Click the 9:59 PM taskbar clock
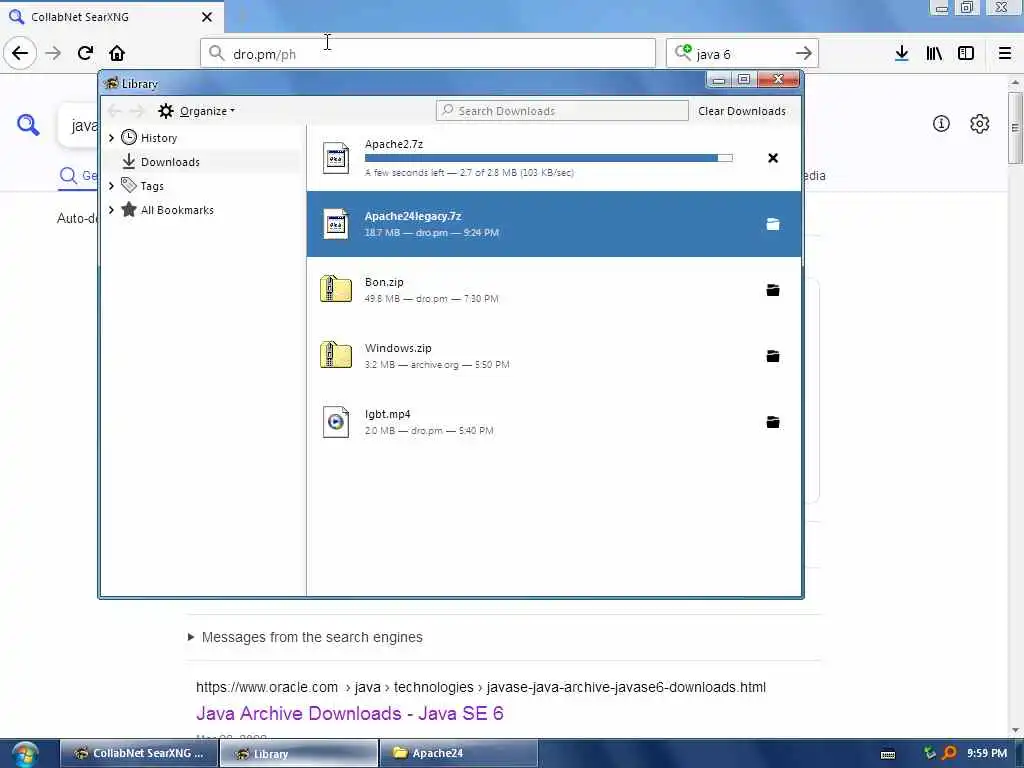Viewport: 1024px width, 768px height. pyautogui.click(x=987, y=753)
